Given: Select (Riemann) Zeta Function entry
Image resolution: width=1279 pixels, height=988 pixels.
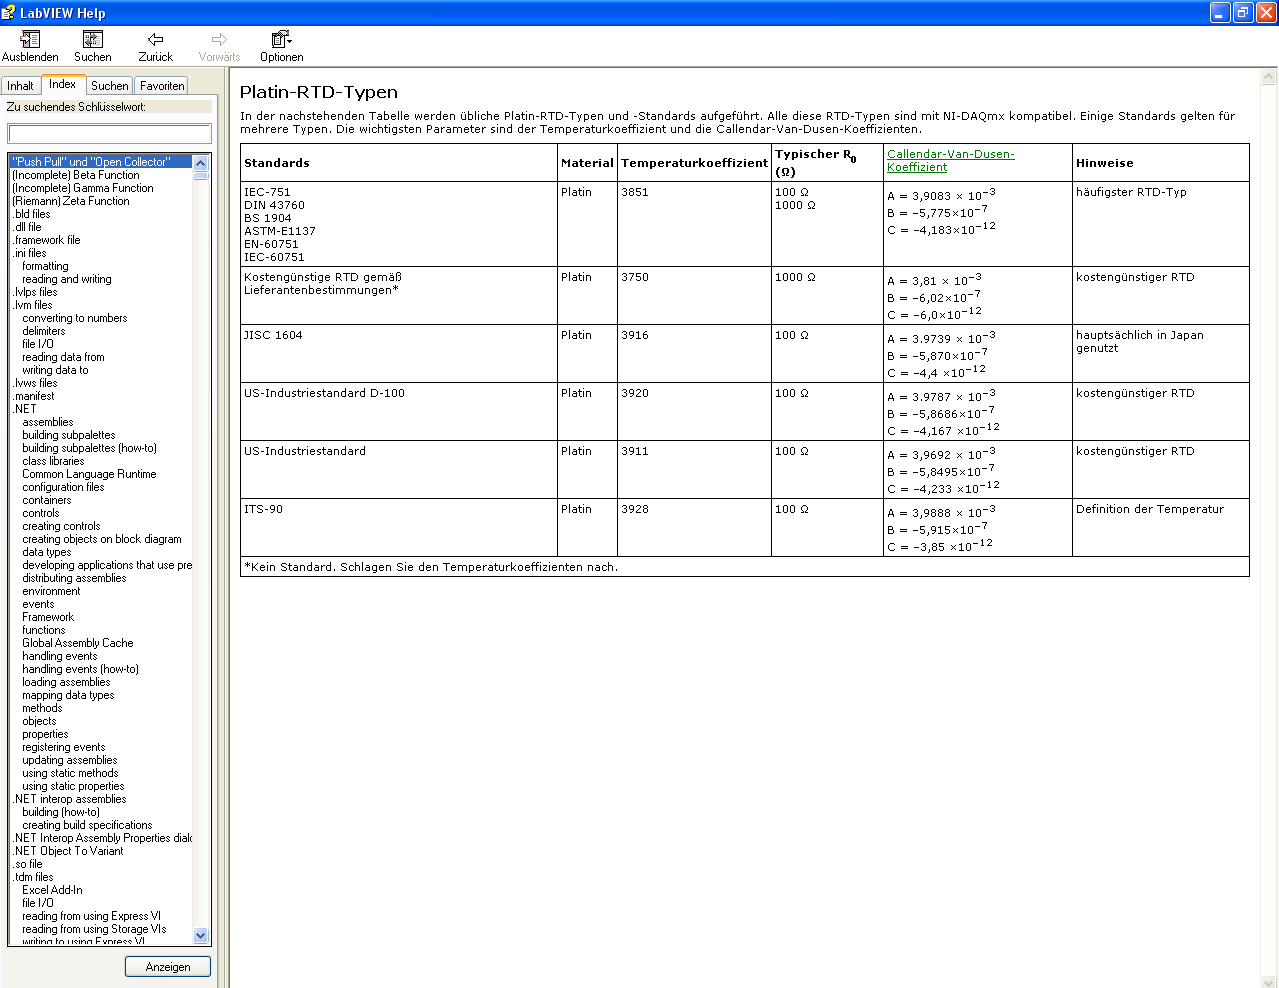Looking at the screenshot, I should pyautogui.click(x=71, y=201).
